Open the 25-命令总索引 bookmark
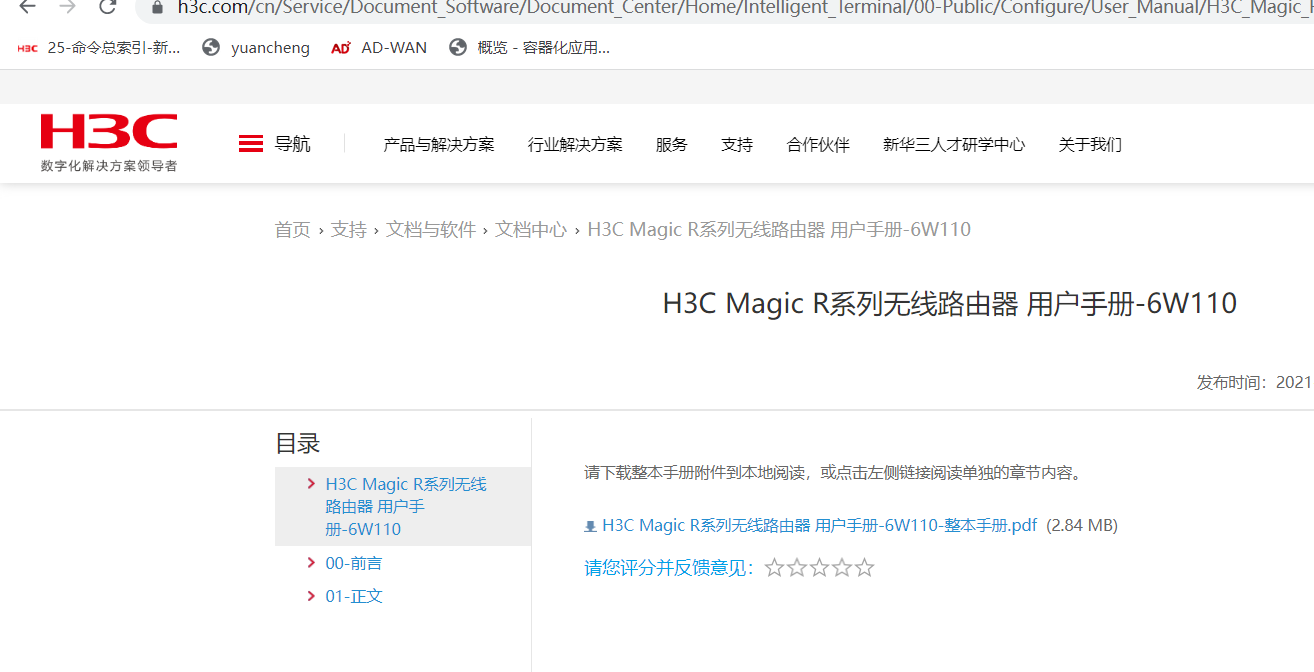The width and height of the screenshot is (1314, 672). click(x=99, y=47)
